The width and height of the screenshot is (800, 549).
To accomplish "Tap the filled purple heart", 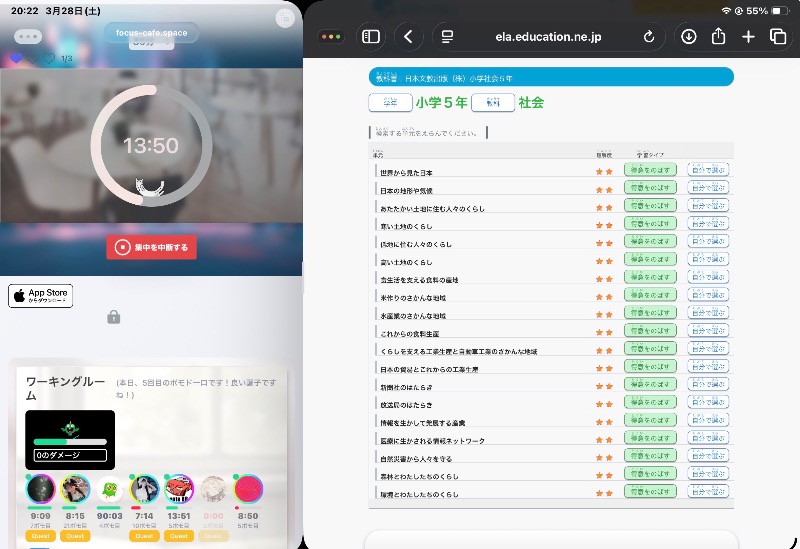I will coord(16,58).
